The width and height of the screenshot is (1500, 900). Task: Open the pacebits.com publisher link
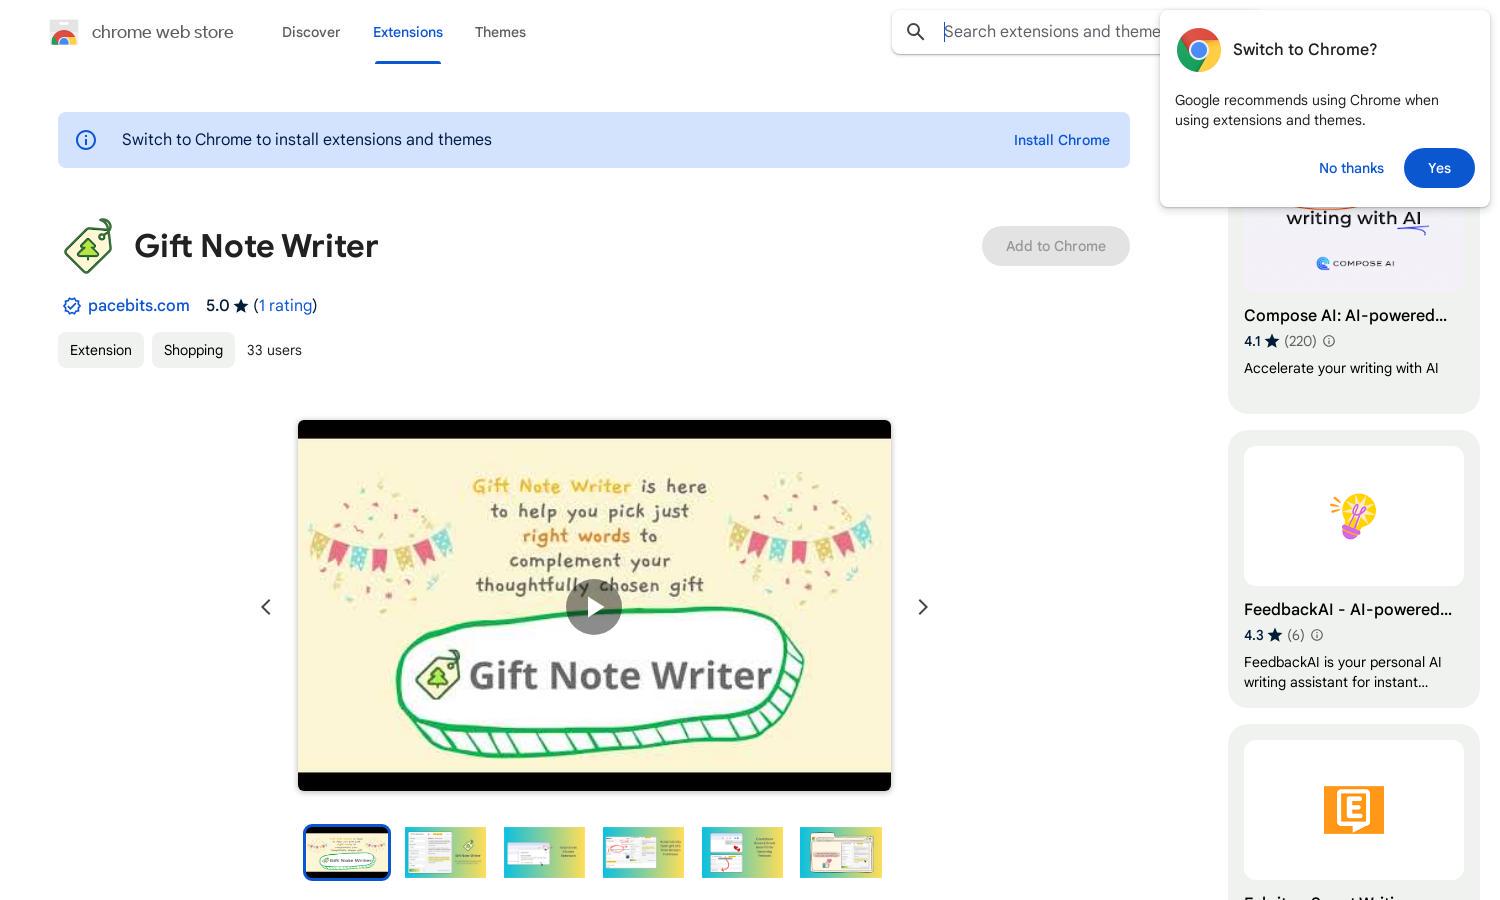click(139, 306)
